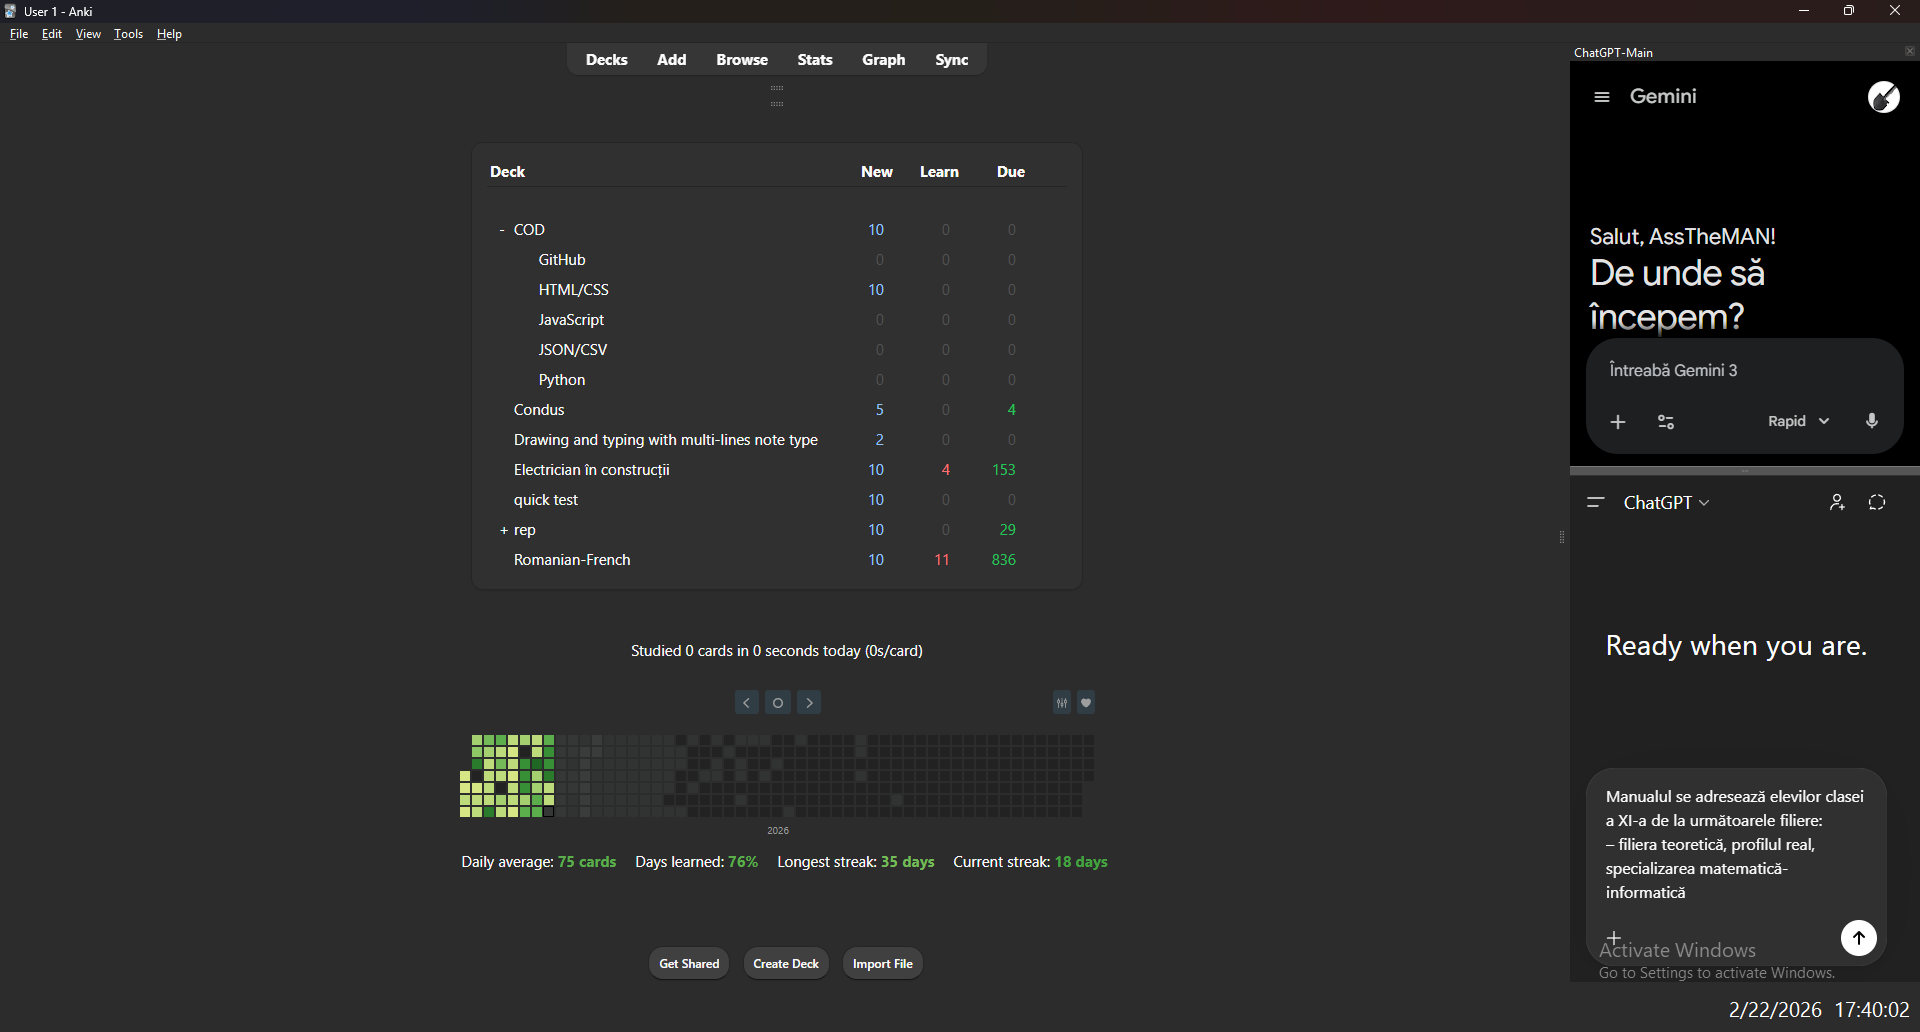Open the Gemini sidebar menu
This screenshot has width=1920, height=1032.
[x=1603, y=96]
